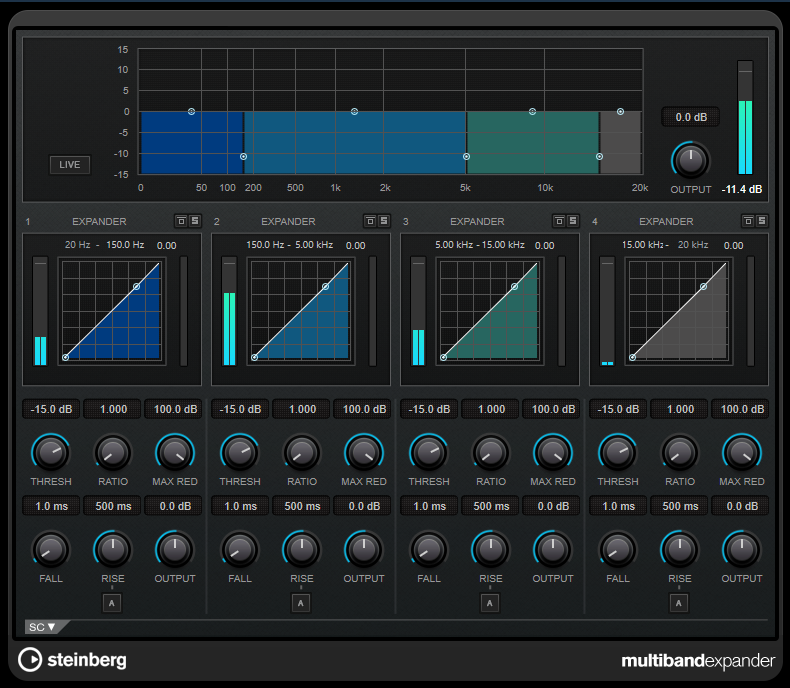Solo band 1 with the S button
Image resolution: width=790 pixels, height=688 pixels.
tap(195, 221)
